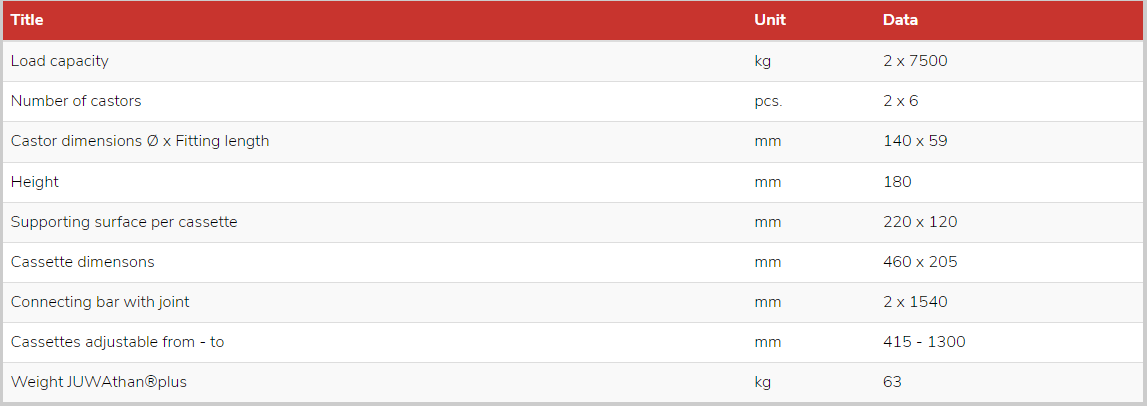Click the Title column header
1147x406 pixels.
pyautogui.click(x=27, y=20)
